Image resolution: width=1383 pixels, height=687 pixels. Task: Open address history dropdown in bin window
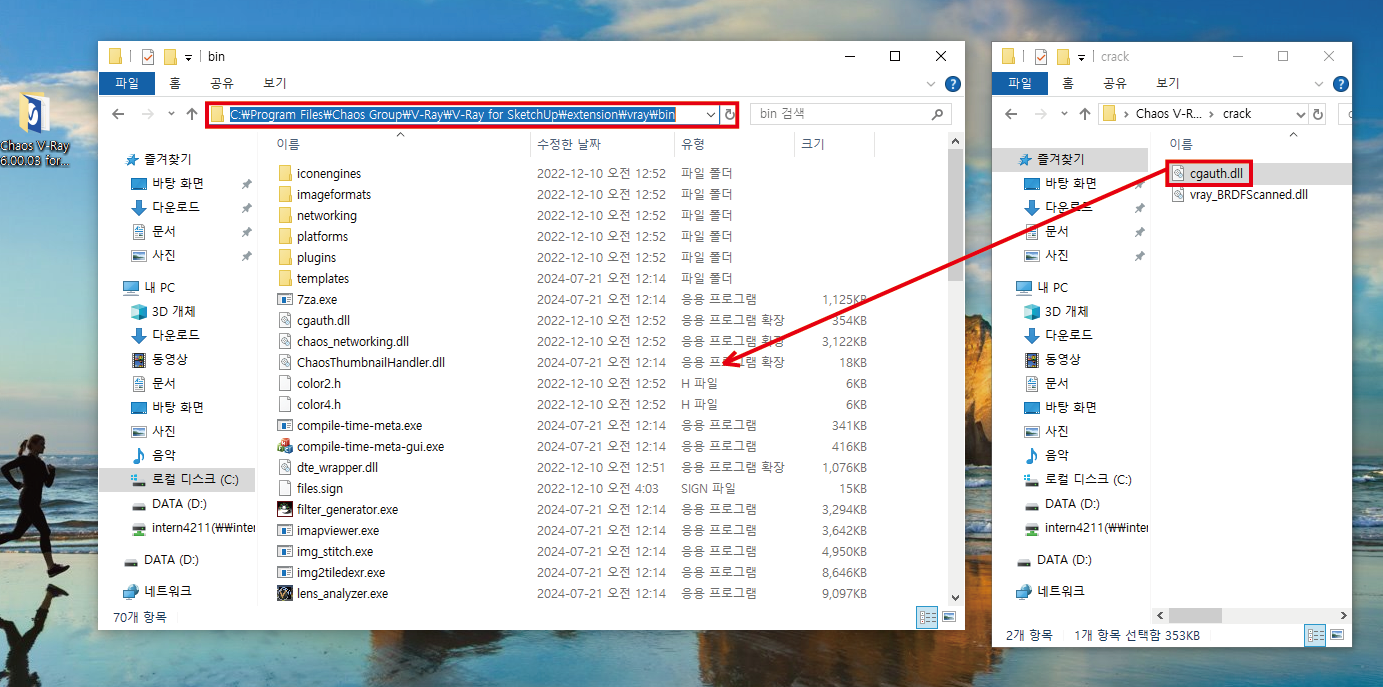click(x=709, y=115)
